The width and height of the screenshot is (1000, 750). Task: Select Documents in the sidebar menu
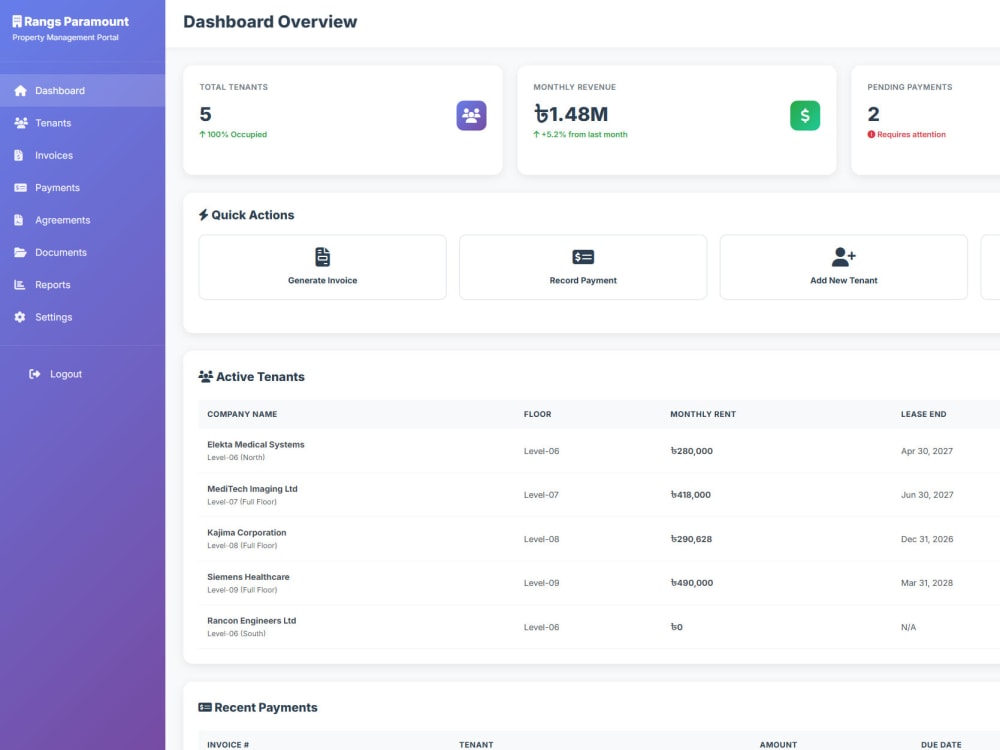click(82, 253)
